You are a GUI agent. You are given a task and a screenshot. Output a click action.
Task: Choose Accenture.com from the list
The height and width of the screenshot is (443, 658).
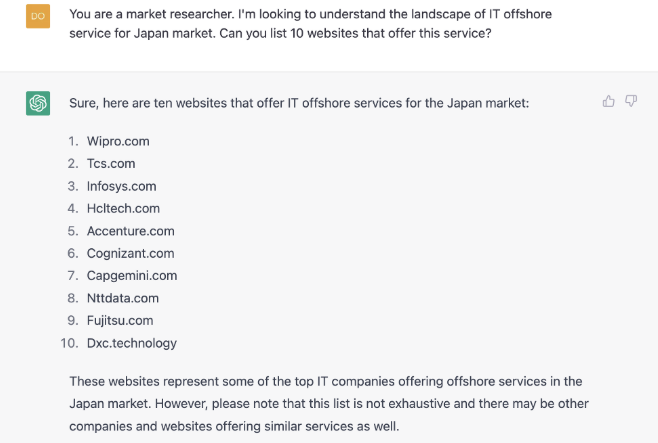[x=130, y=231]
